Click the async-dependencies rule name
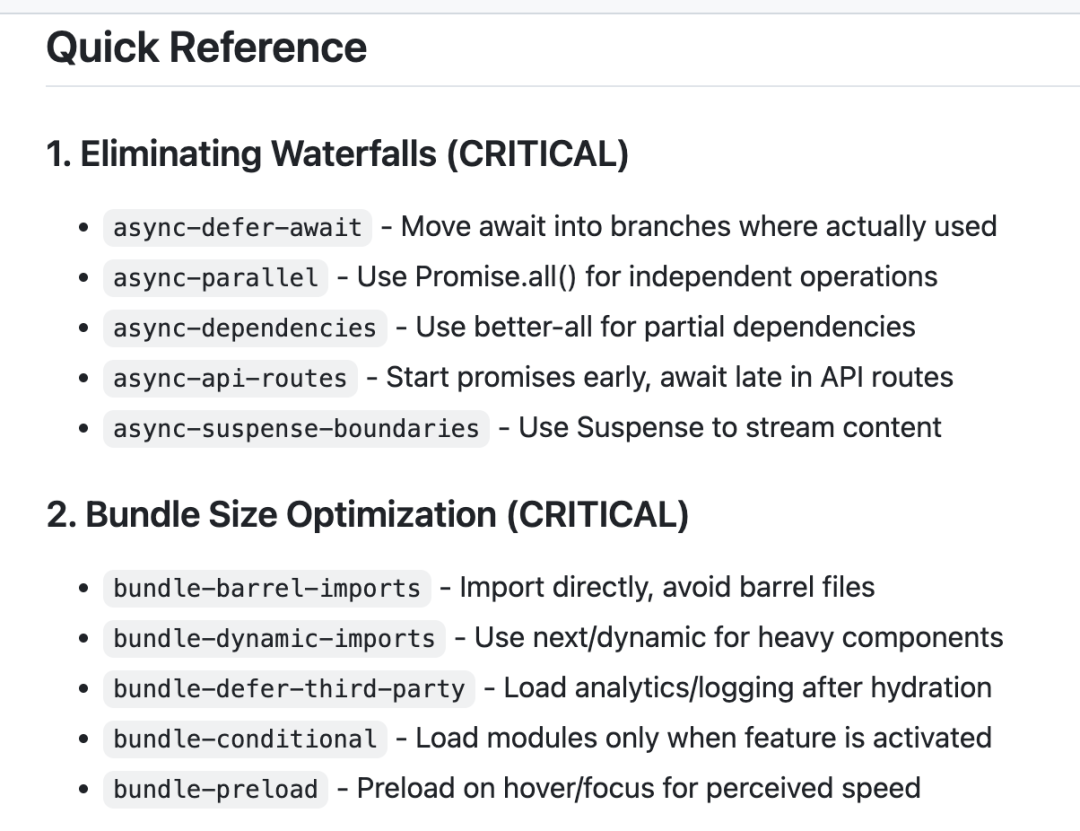Image resolution: width=1080 pixels, height=831 pixels. pos(244,327)
